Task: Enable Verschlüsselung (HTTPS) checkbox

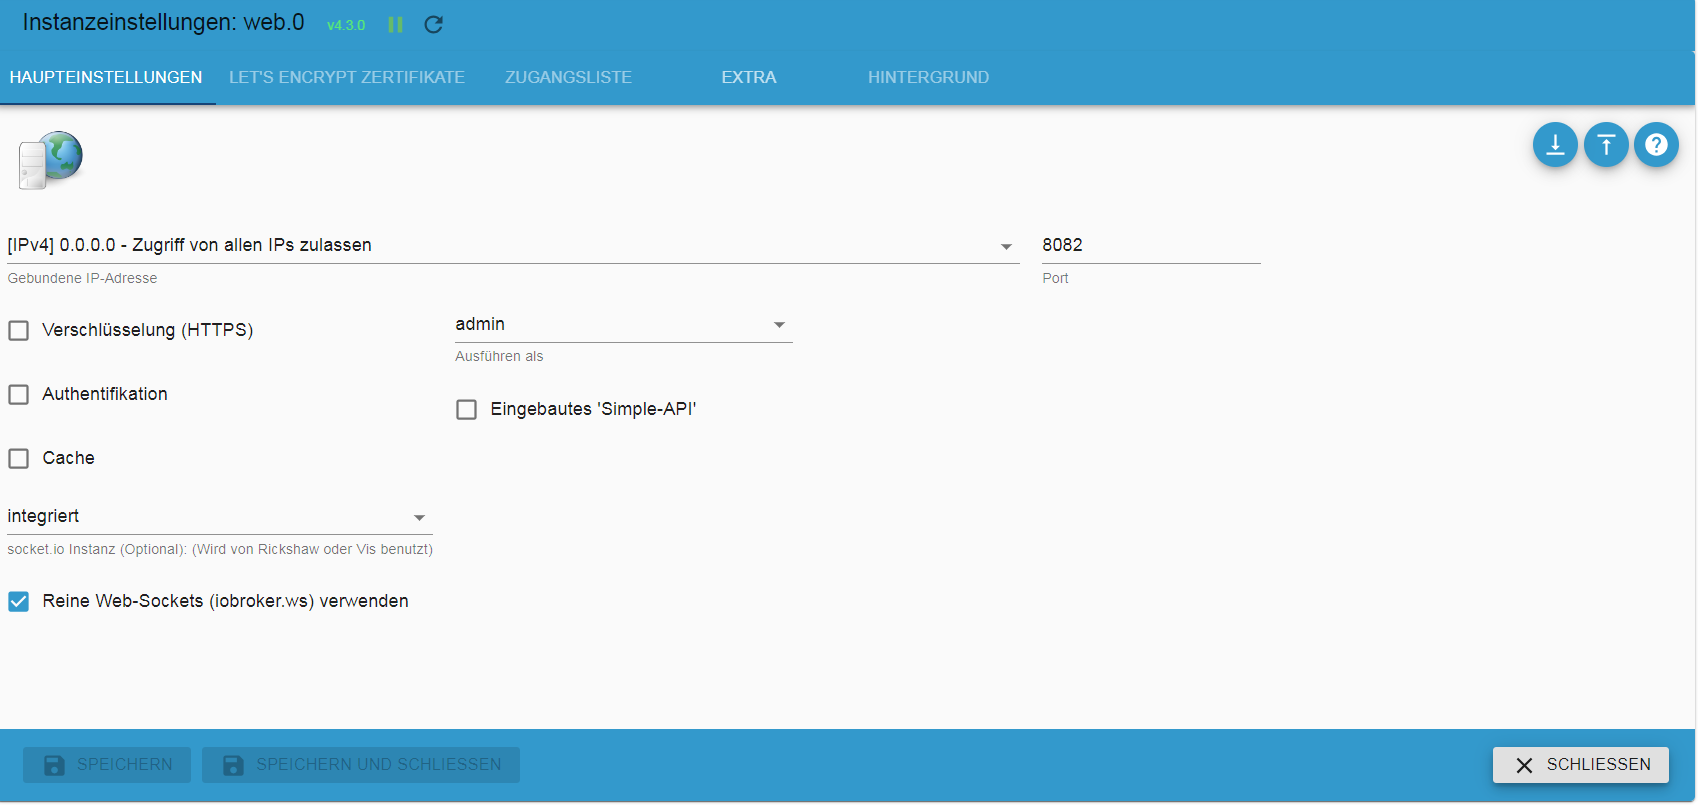Action: 19,330
